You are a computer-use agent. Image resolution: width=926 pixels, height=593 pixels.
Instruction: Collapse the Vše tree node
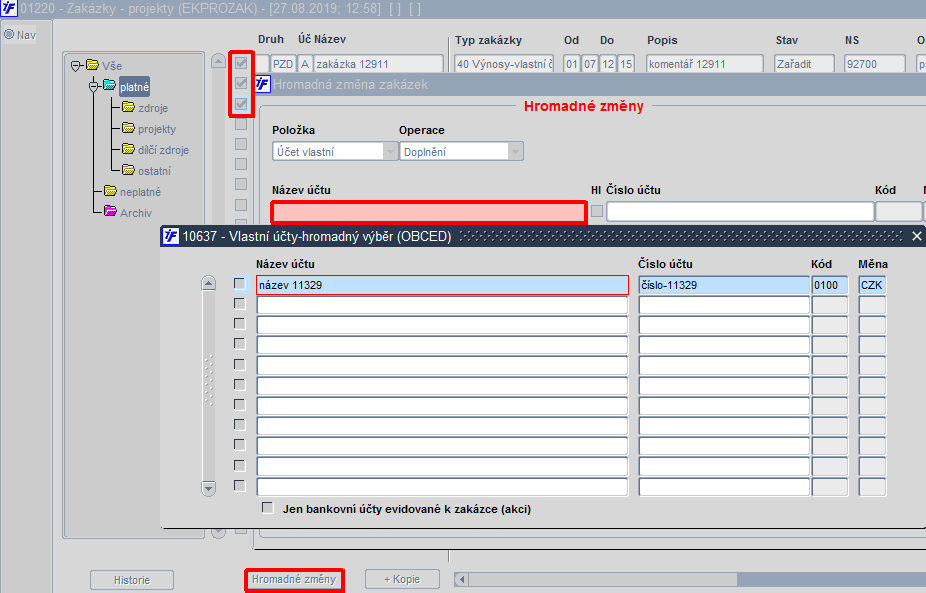click(x=76, y=66)
